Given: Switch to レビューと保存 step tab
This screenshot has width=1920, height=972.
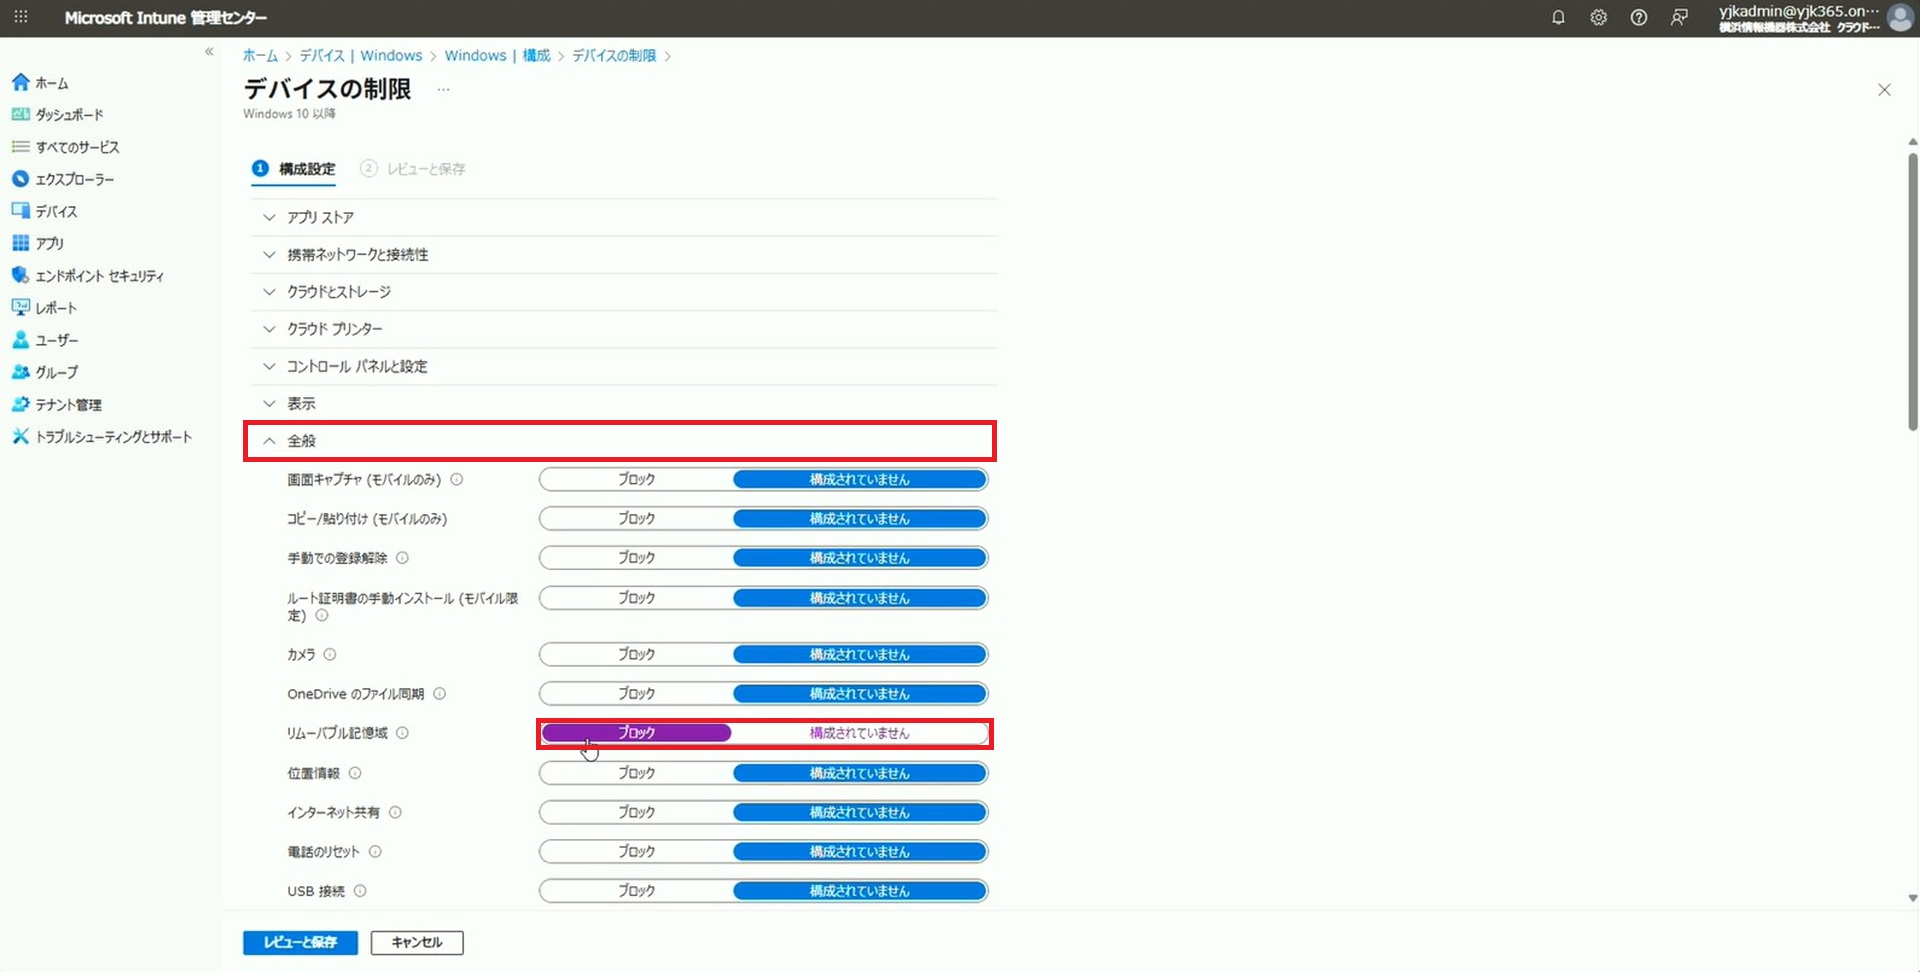Looking at the screenshot, I should (425, 169).
